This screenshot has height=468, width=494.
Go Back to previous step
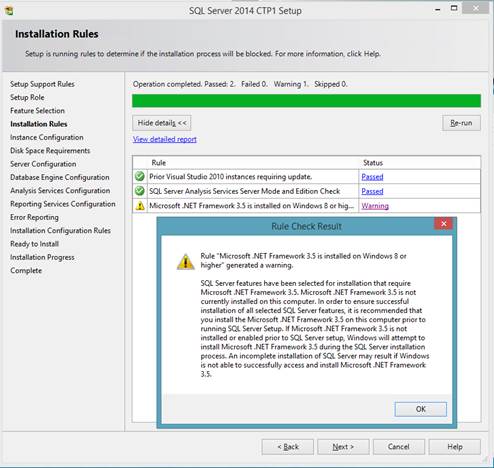pyautogui.click(x=288, y=447)
